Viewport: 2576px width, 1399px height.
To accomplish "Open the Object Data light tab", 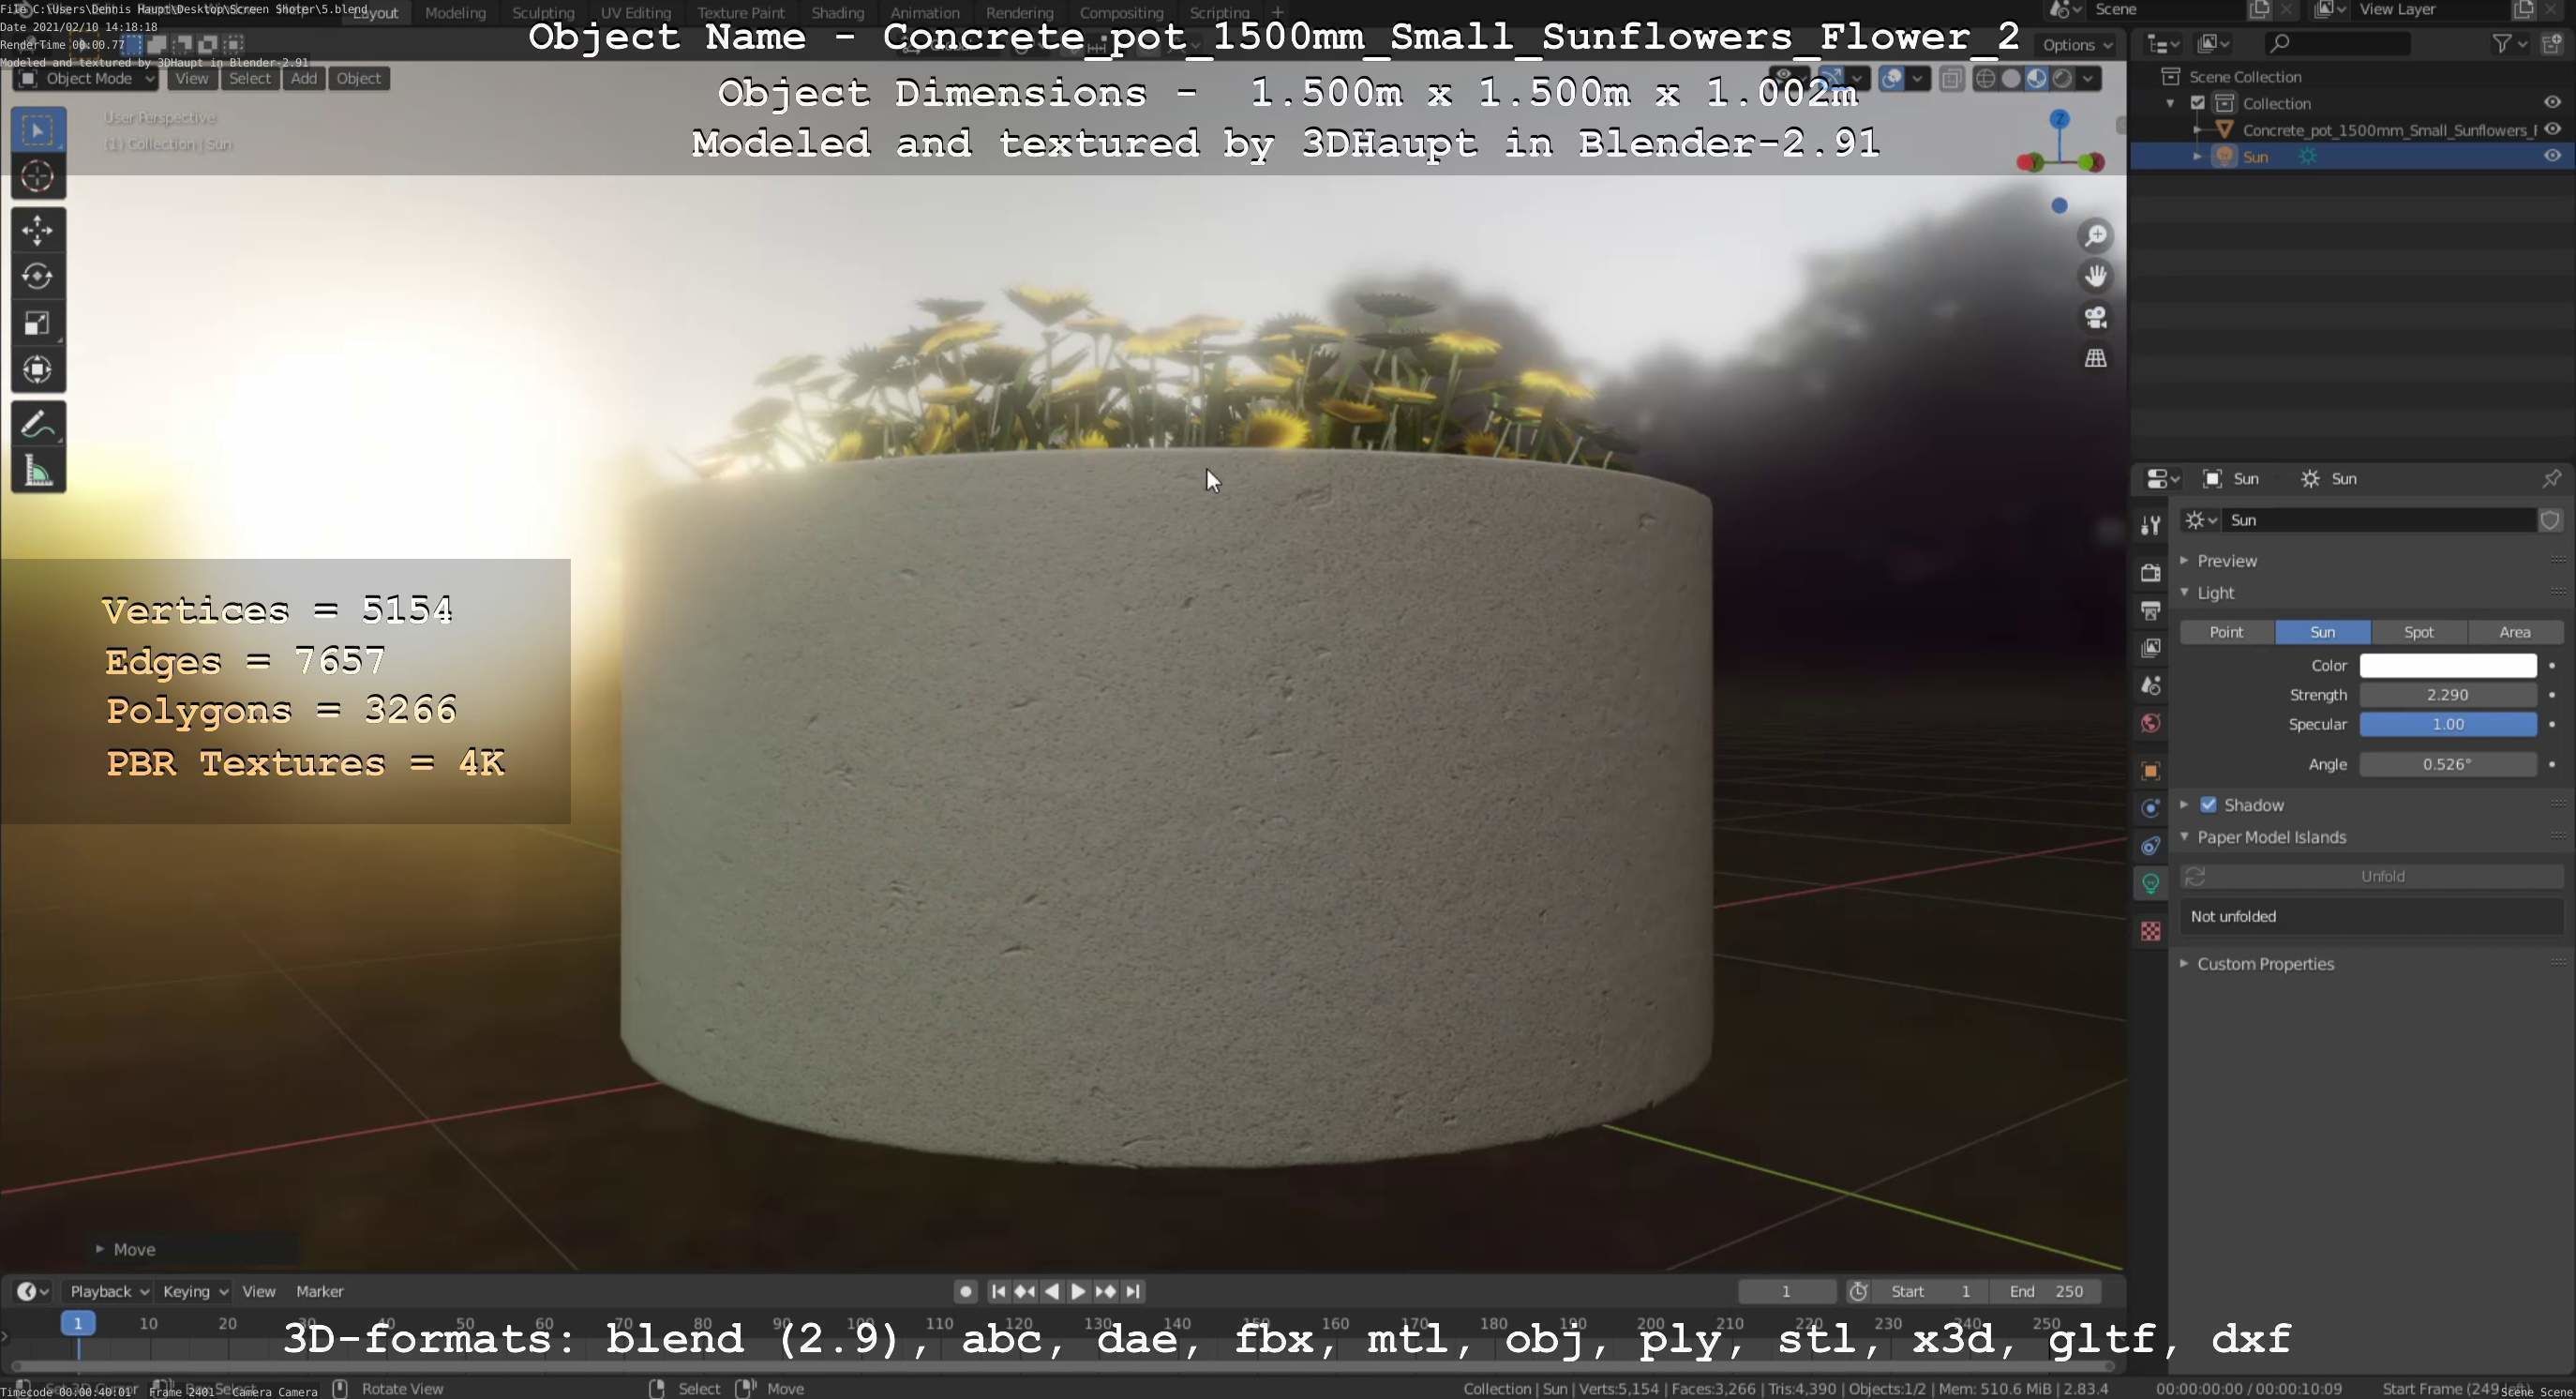I will [x=2150, y=884].
